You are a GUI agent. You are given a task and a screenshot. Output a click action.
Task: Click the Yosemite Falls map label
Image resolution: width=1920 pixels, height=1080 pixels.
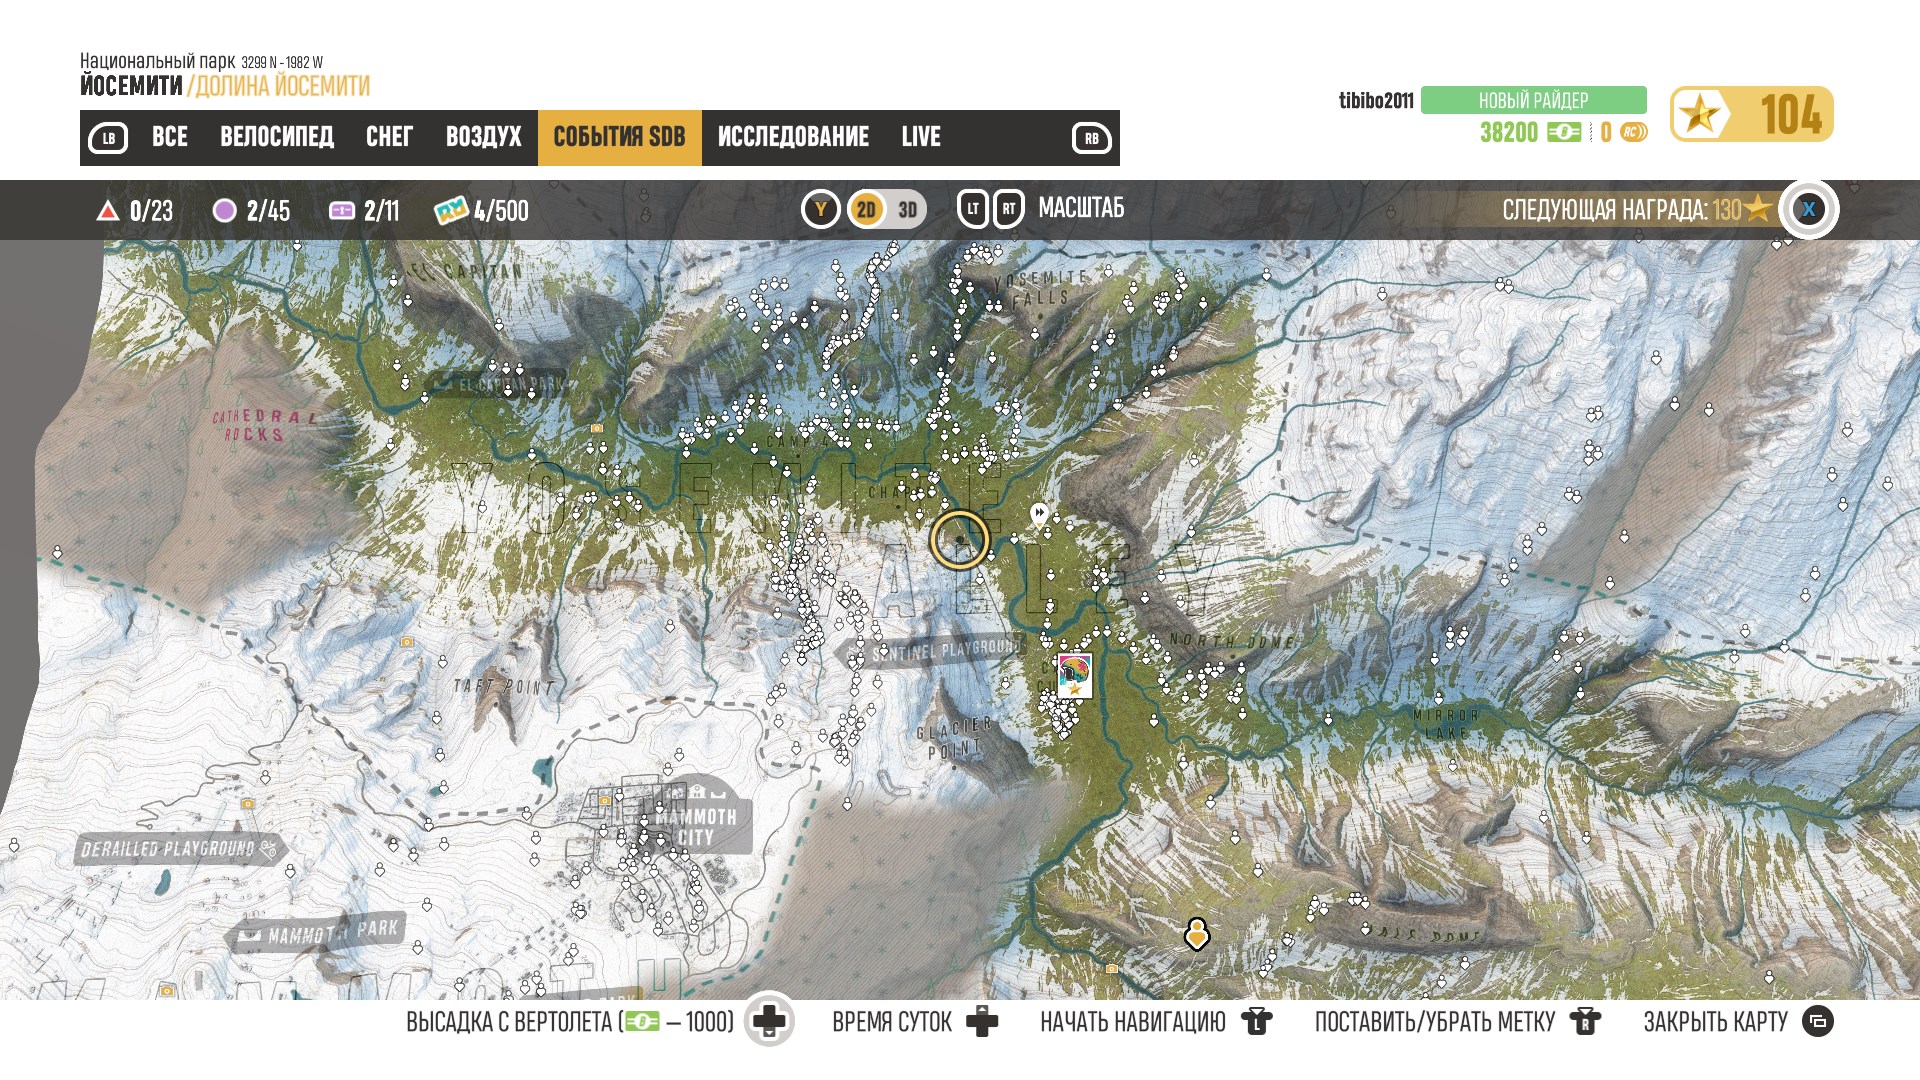1040,288
